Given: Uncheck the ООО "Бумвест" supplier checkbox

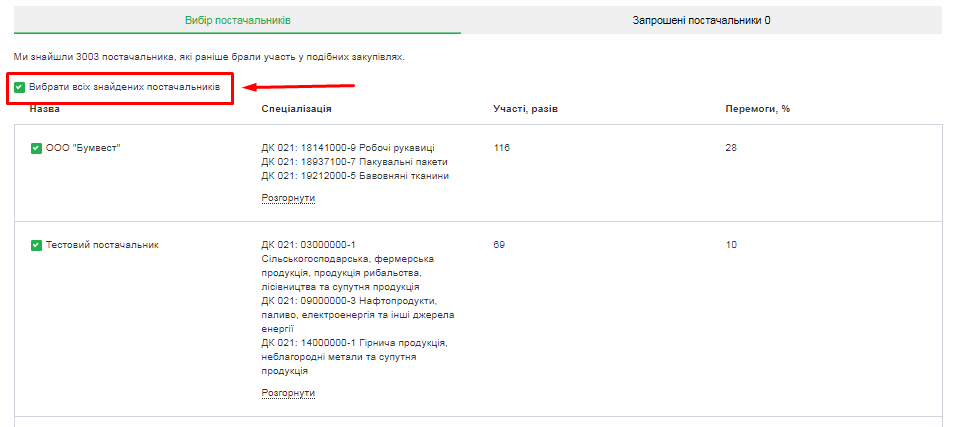Looking at the screenshot, I should pos(36,148).
